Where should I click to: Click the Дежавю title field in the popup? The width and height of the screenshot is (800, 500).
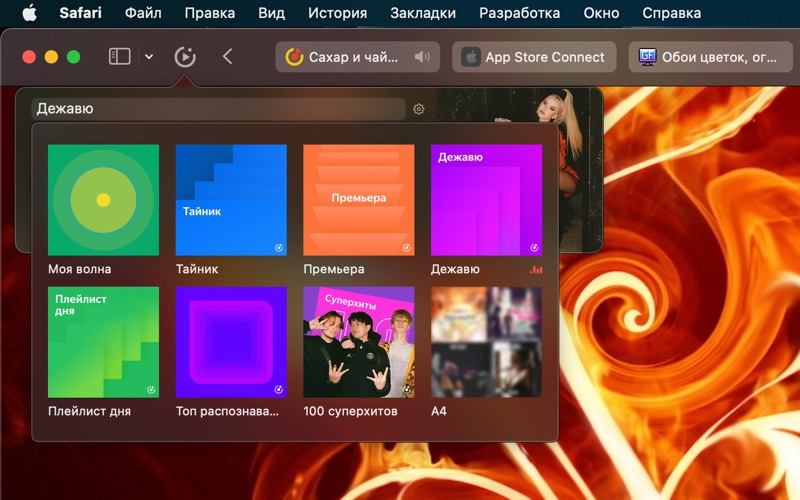pos(218,109)
